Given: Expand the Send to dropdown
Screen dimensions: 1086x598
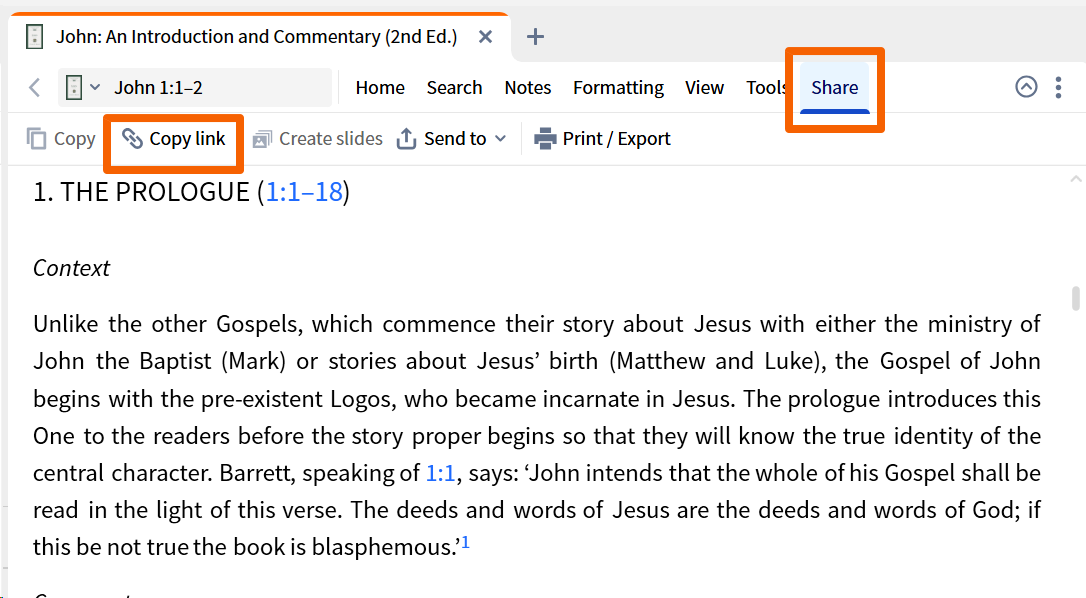Looking at the screenshot, I should [452, 139].
